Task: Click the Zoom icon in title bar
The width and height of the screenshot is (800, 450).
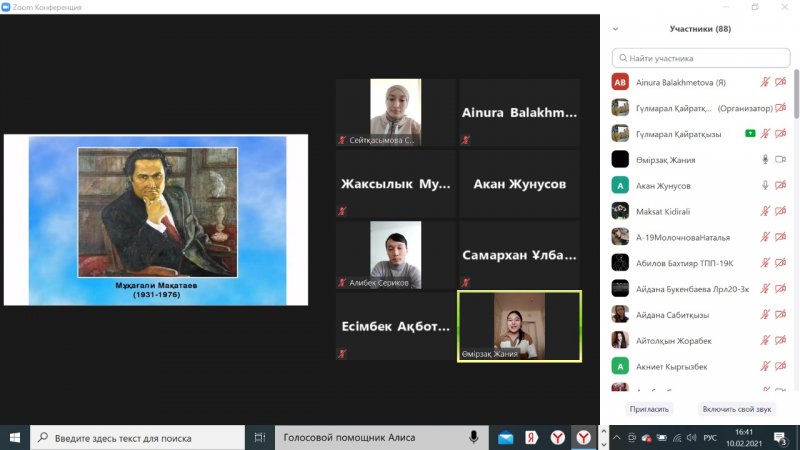Action: pyautogui.click(x=6, y=7)
